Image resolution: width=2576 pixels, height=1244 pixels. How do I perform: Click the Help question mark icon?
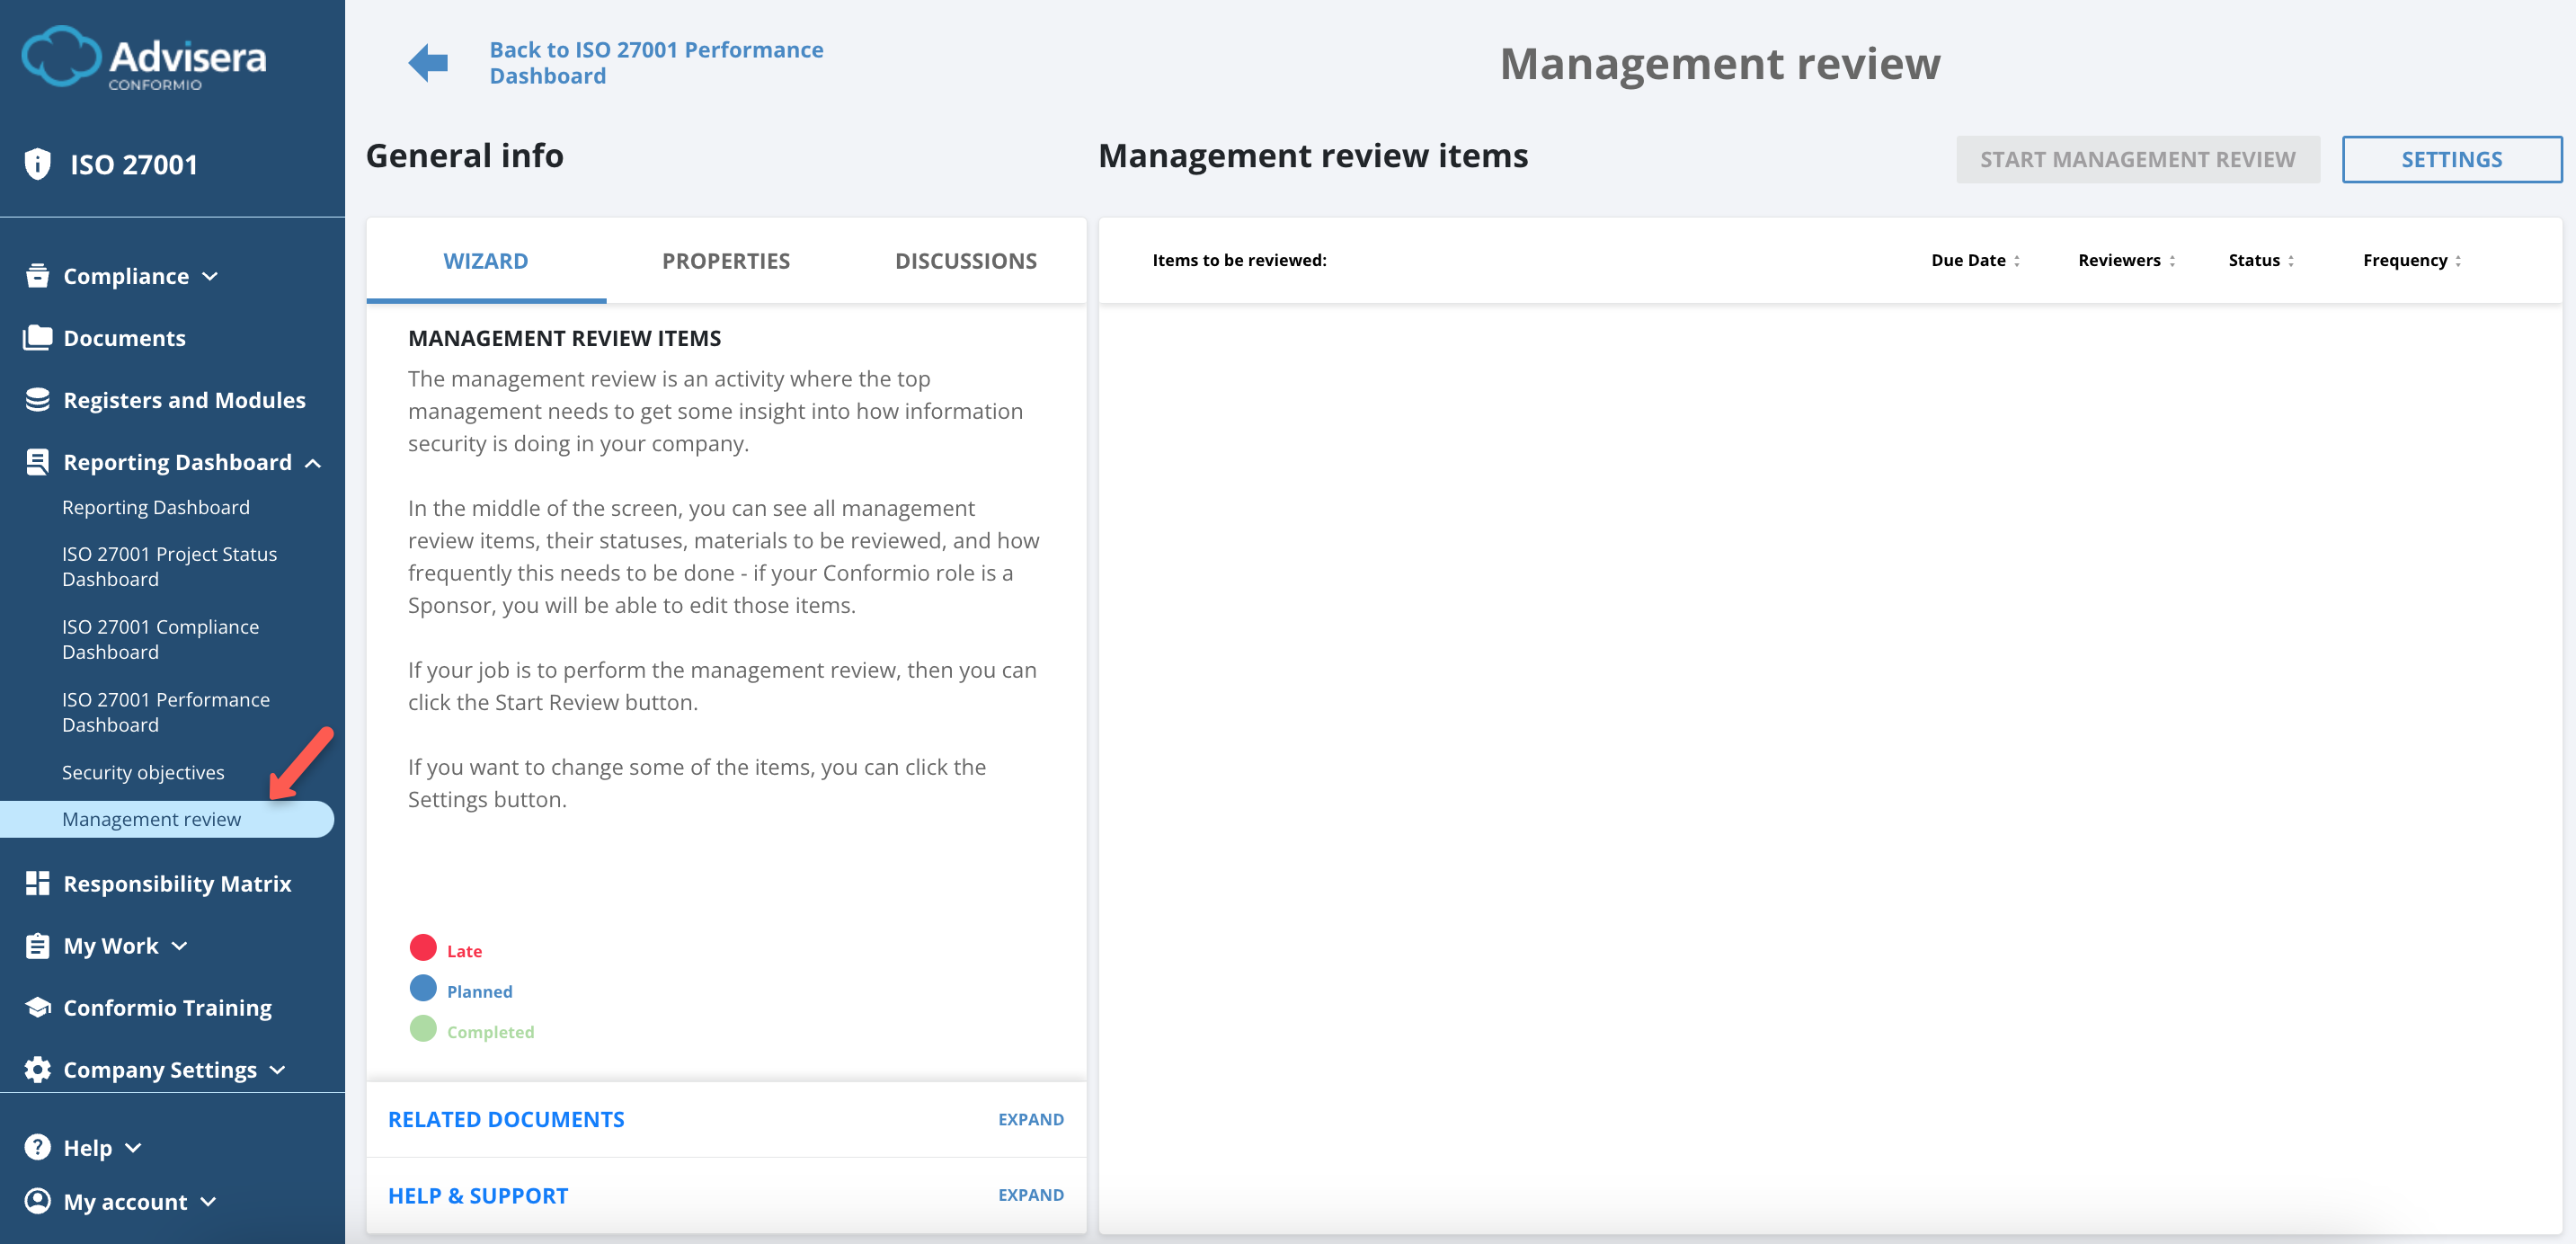tap(36, 1147)
